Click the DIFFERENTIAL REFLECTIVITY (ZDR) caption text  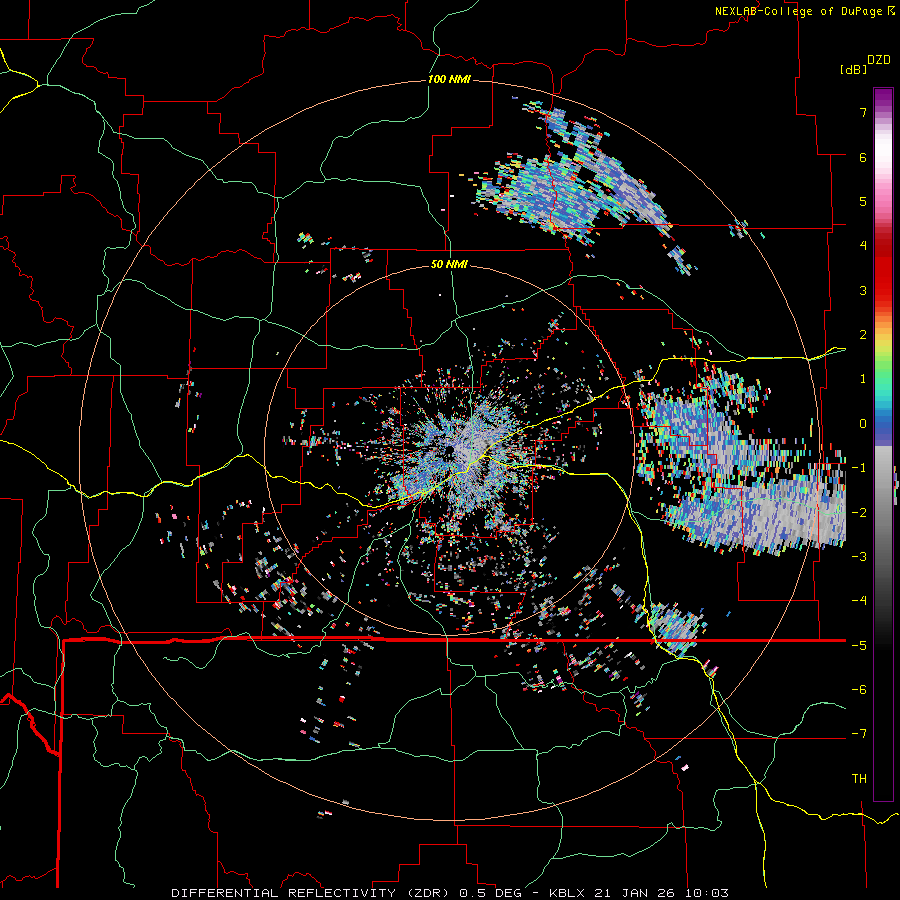pos(312,893)
